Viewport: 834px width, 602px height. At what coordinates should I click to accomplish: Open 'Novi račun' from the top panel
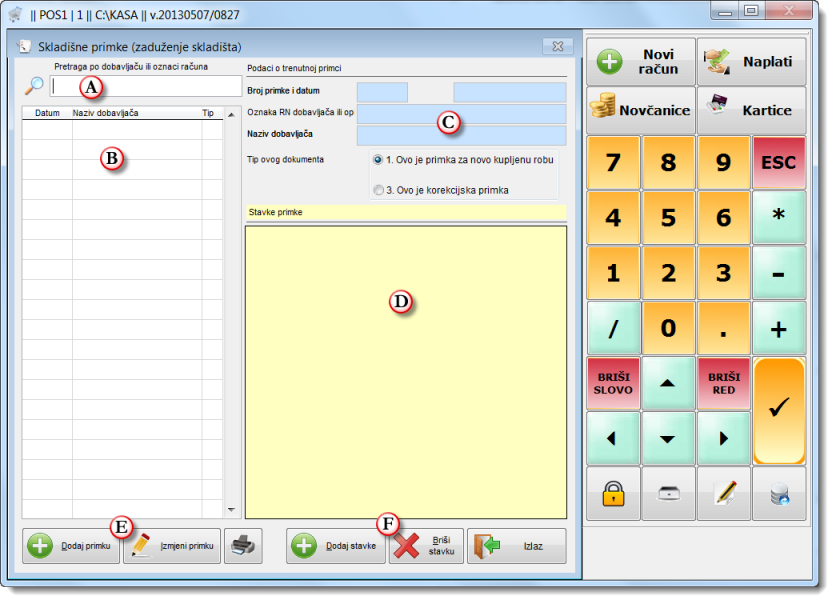[641, 62]
